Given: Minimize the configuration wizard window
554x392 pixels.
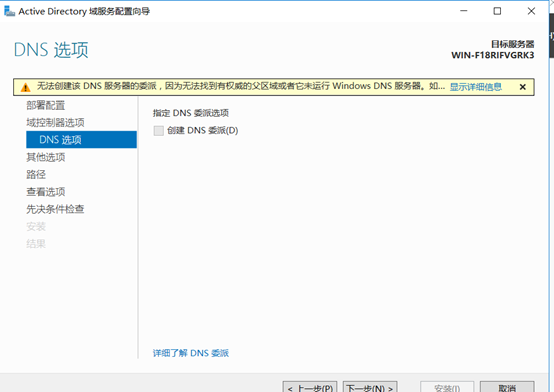Looking at the screenshot, I should click(x=464, y=11).
